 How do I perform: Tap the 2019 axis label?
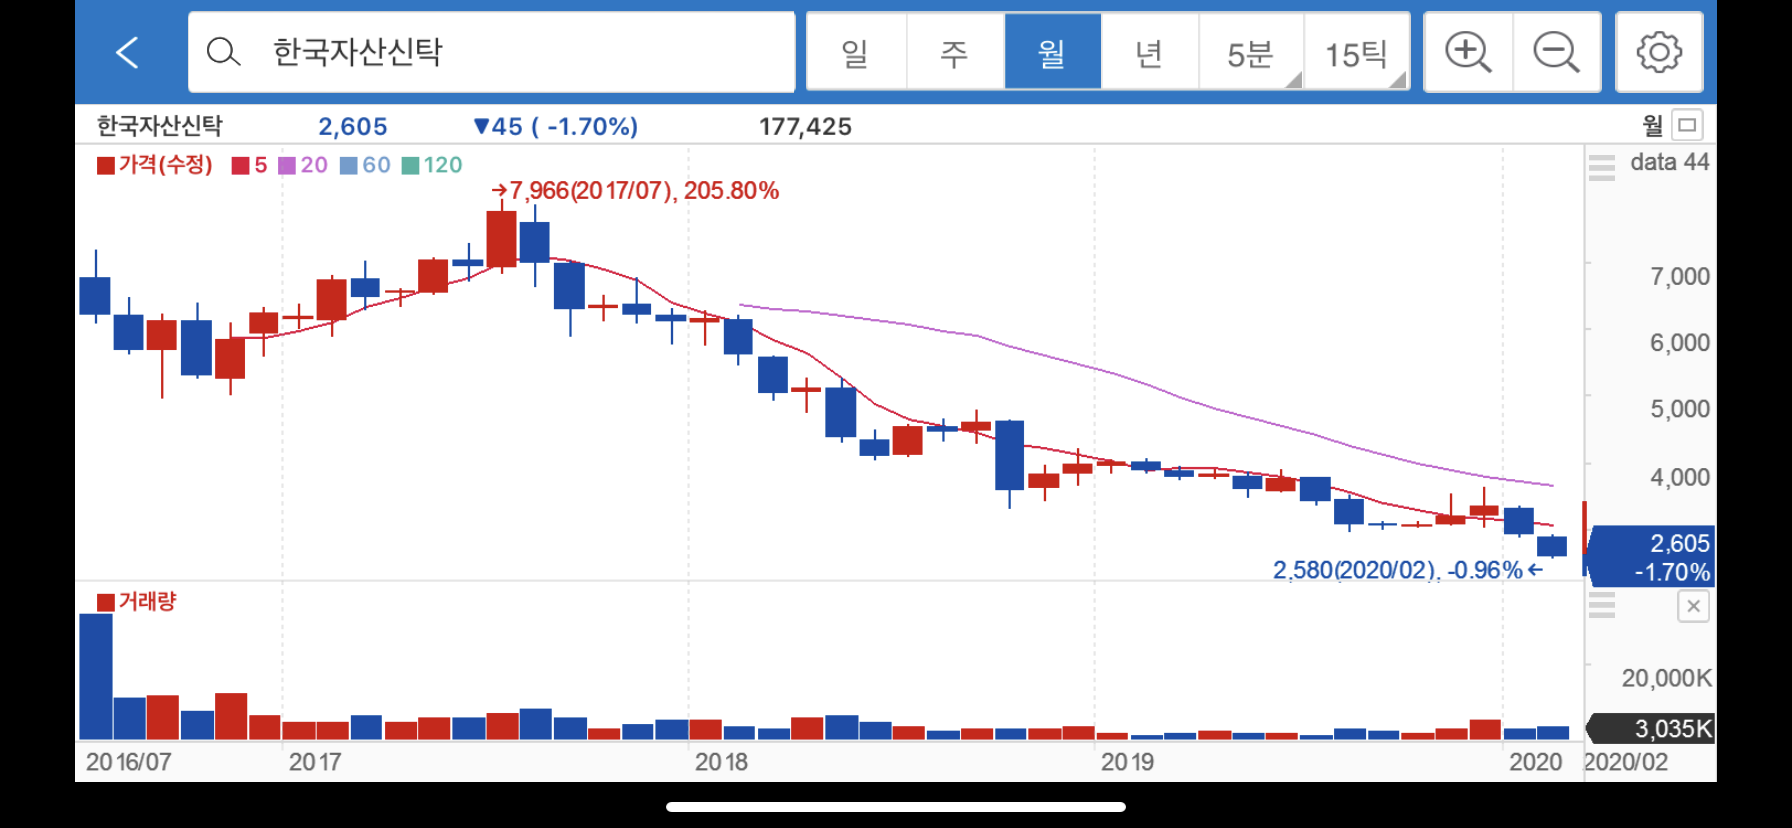pos(1127,762)
